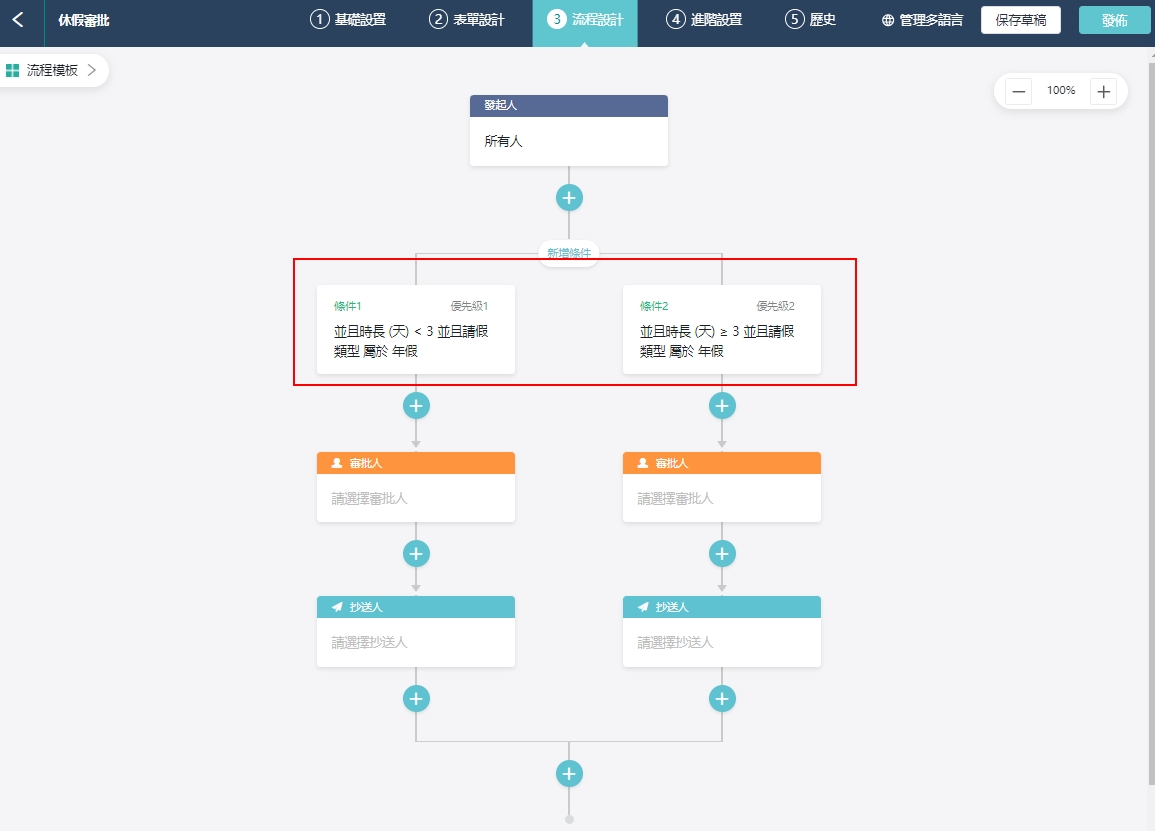Zoom in with the plus button
1155x831 pixels.
(1103, 92)
